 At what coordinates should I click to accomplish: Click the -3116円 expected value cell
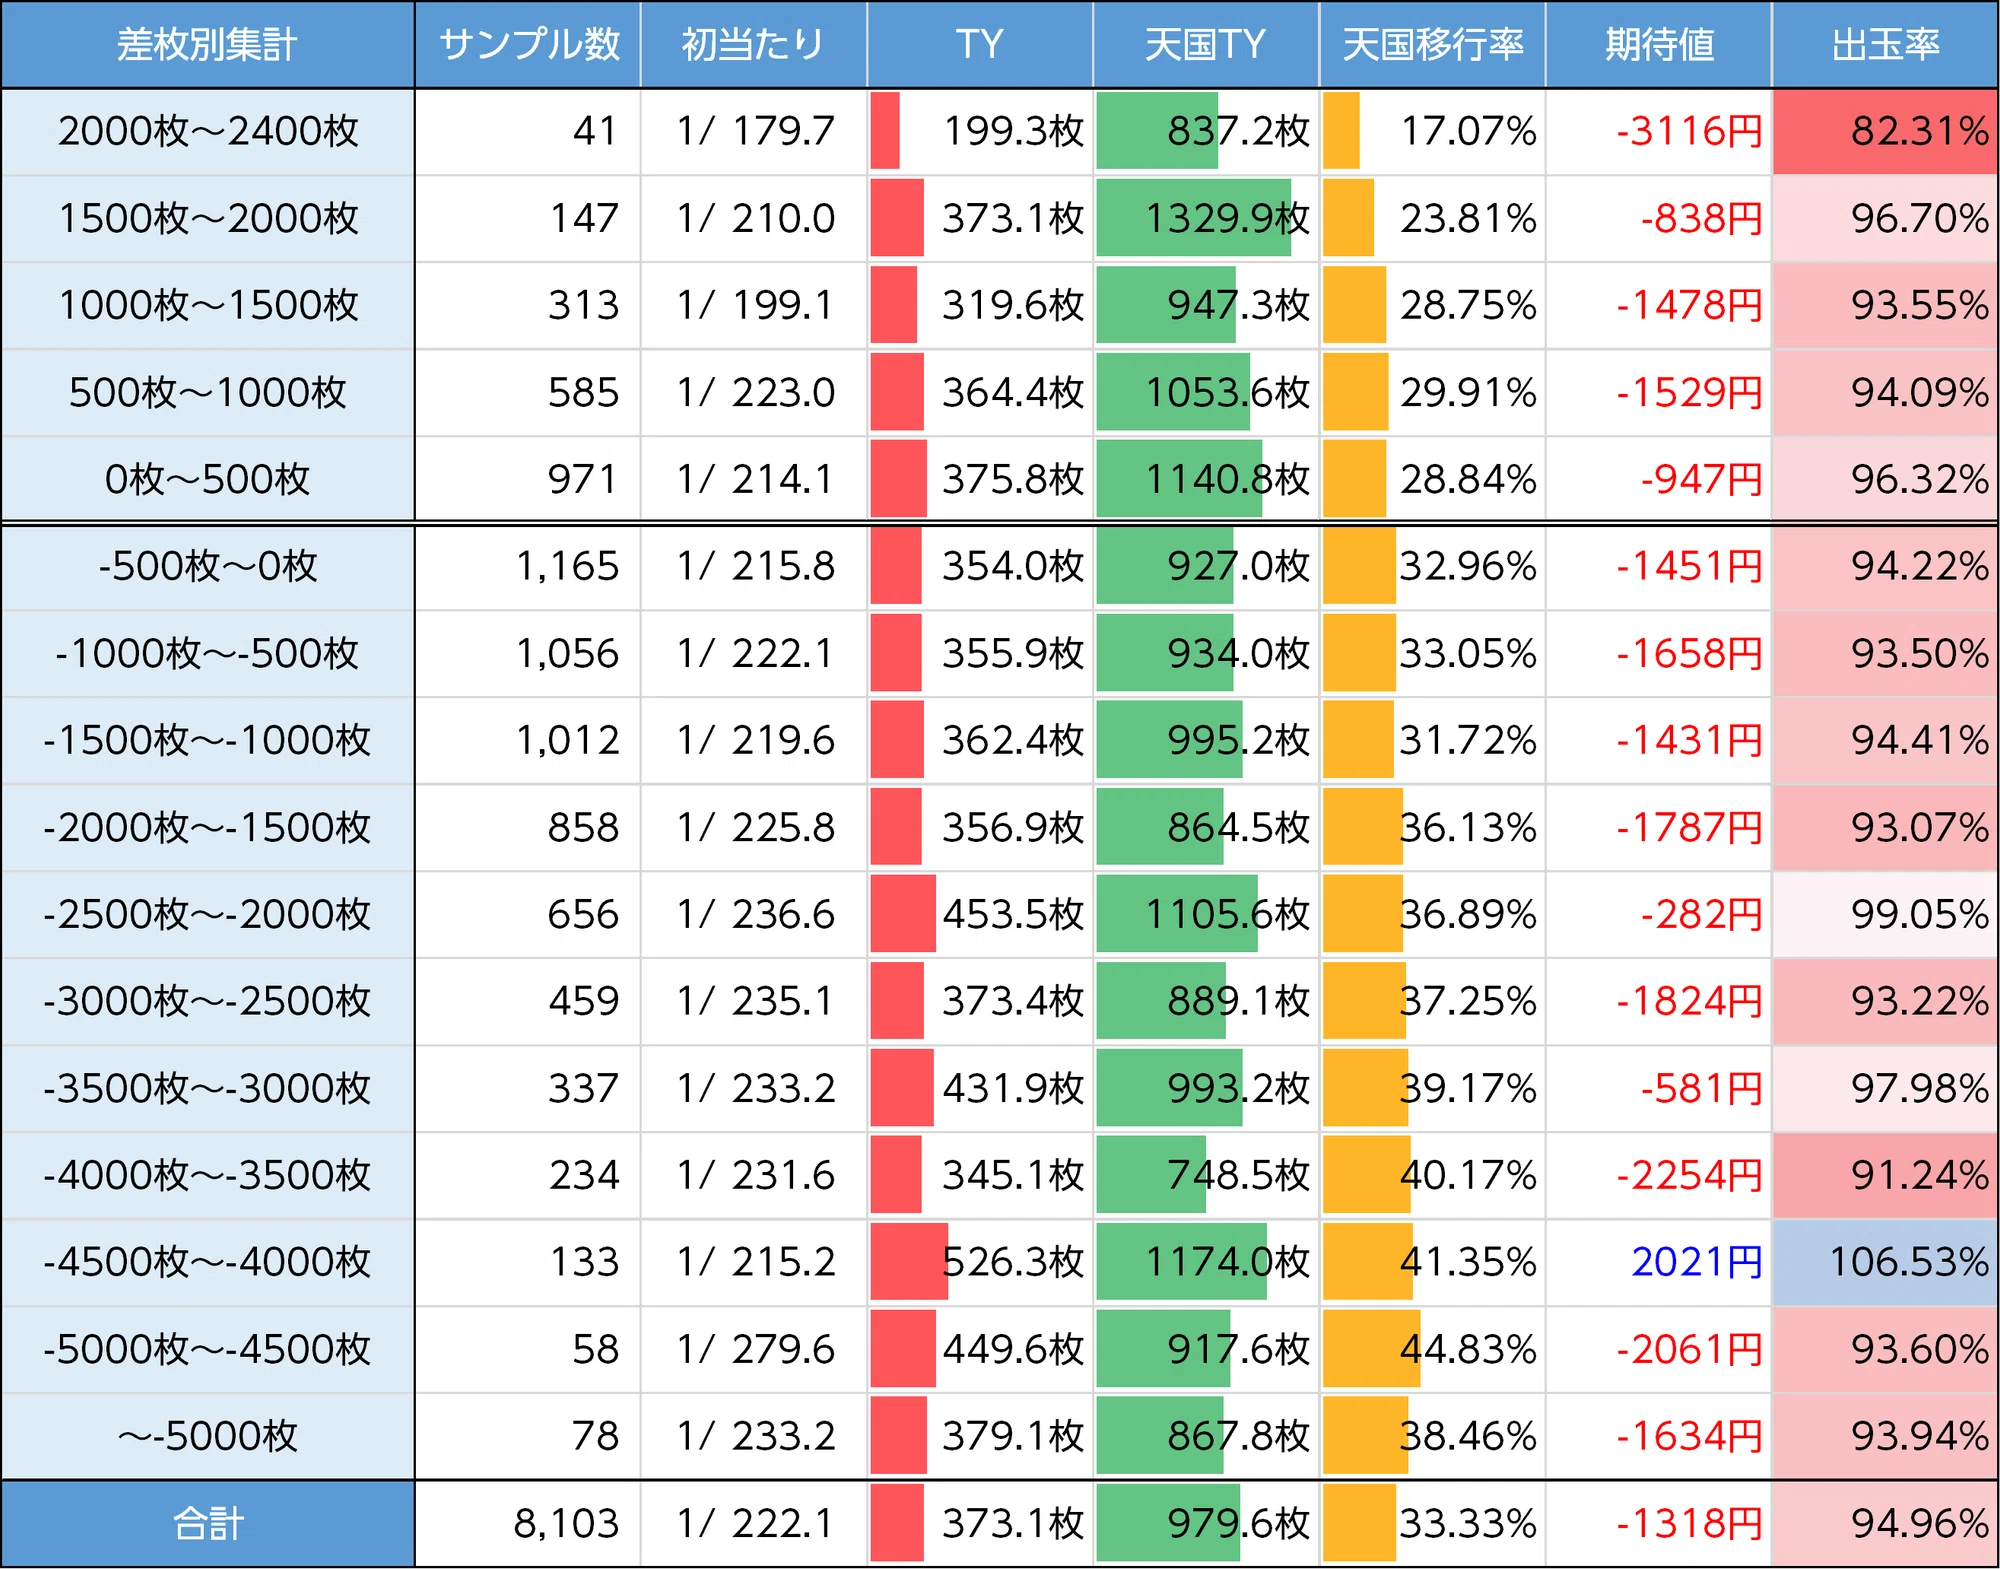(x=1658, y=131)
